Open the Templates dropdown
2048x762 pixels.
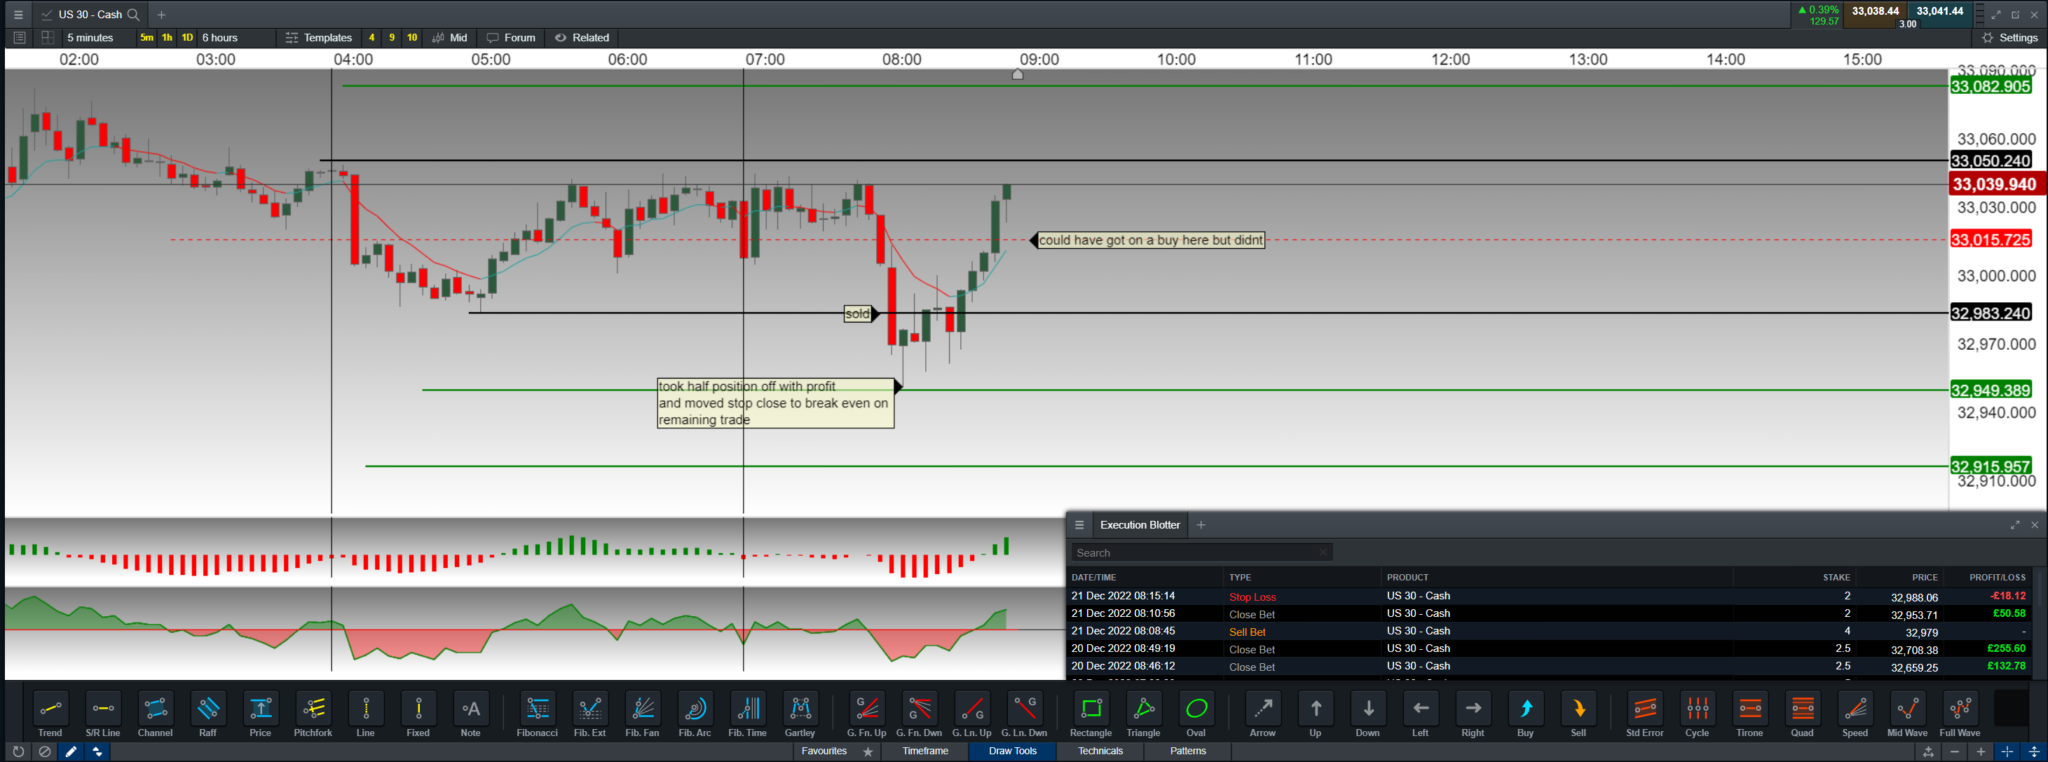pos(319,38)
